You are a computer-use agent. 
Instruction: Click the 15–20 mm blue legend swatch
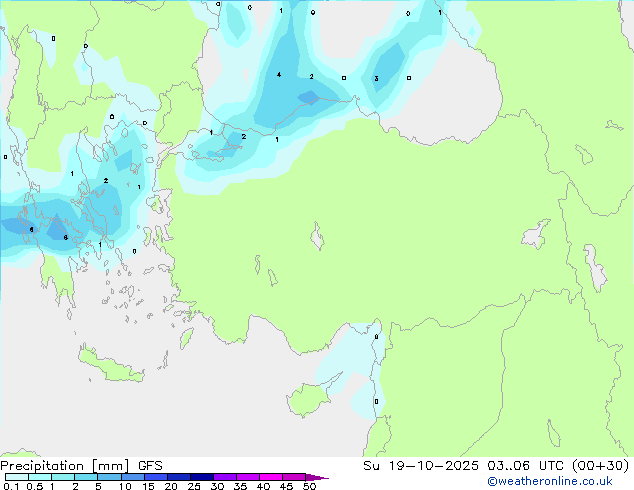tap(156, 477)
